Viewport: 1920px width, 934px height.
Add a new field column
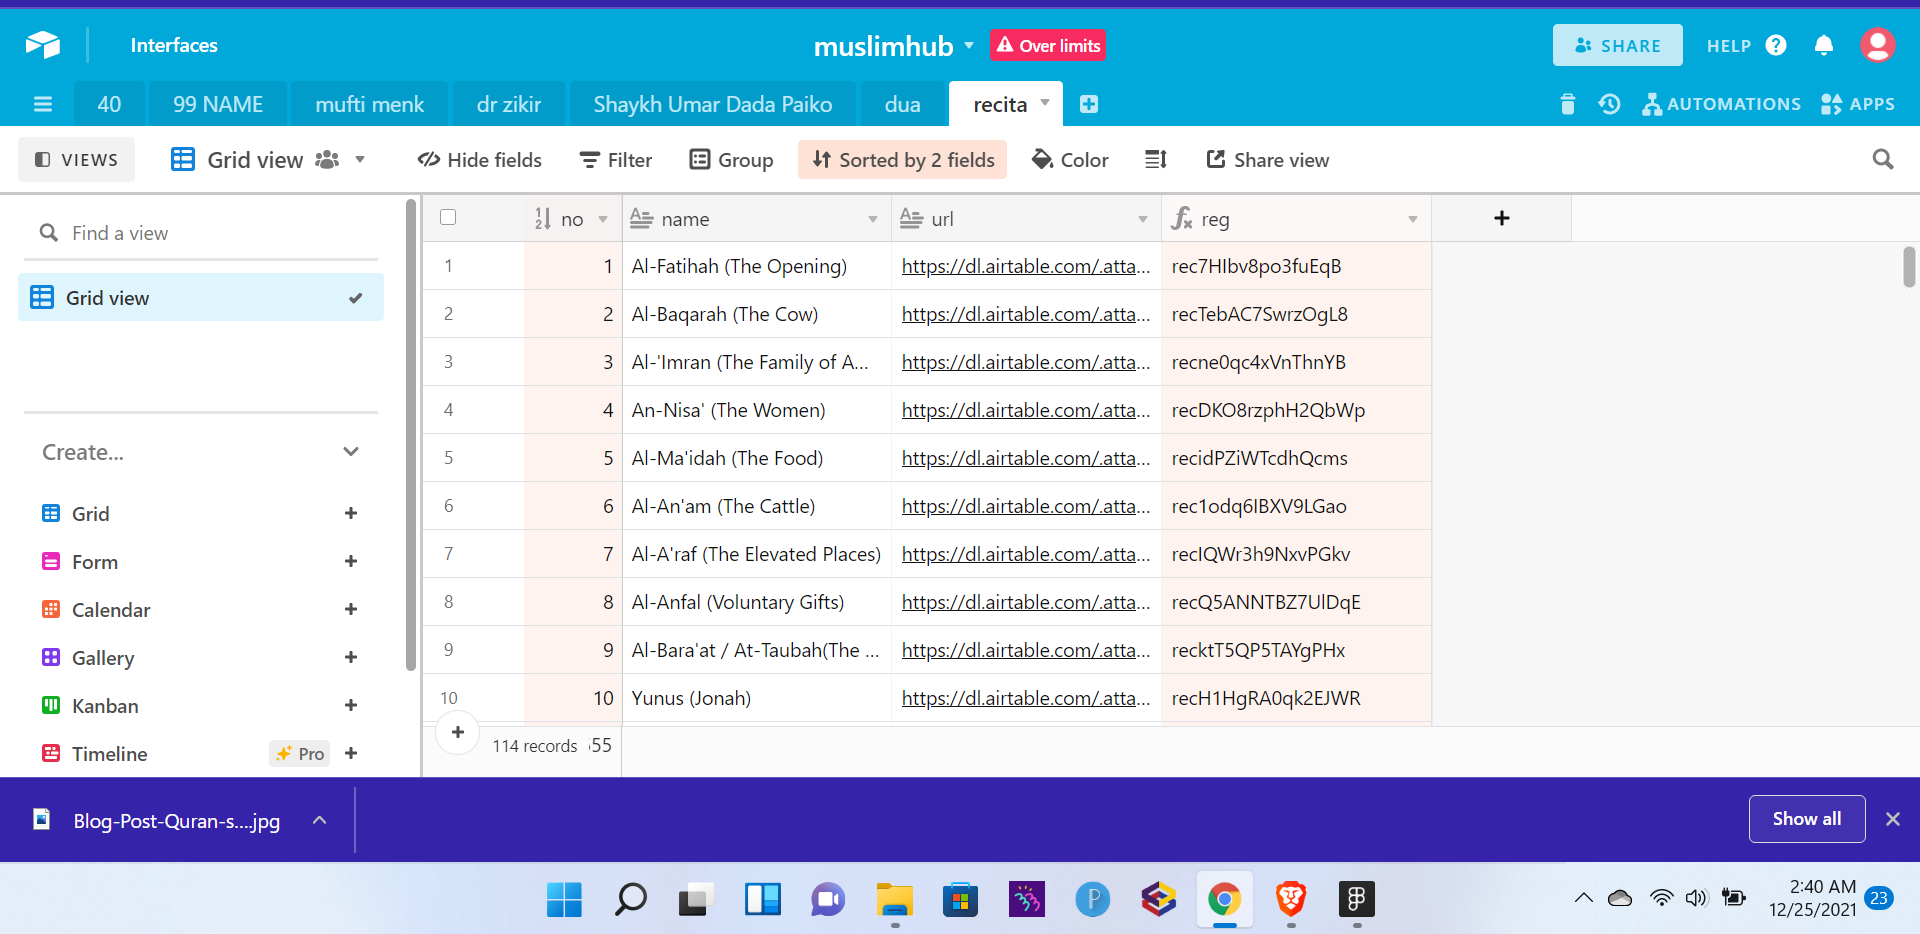point(1501,218)
